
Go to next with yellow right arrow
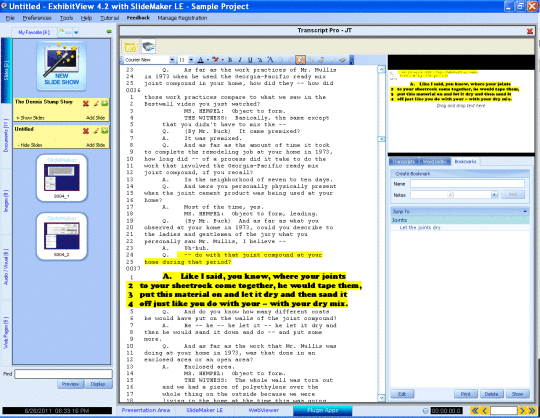pos(522,410)
